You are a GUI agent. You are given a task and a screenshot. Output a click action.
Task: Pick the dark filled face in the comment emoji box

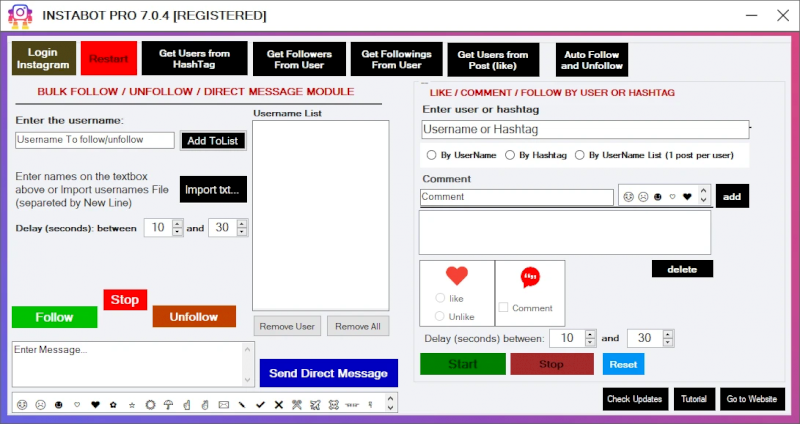coord(658,196)
